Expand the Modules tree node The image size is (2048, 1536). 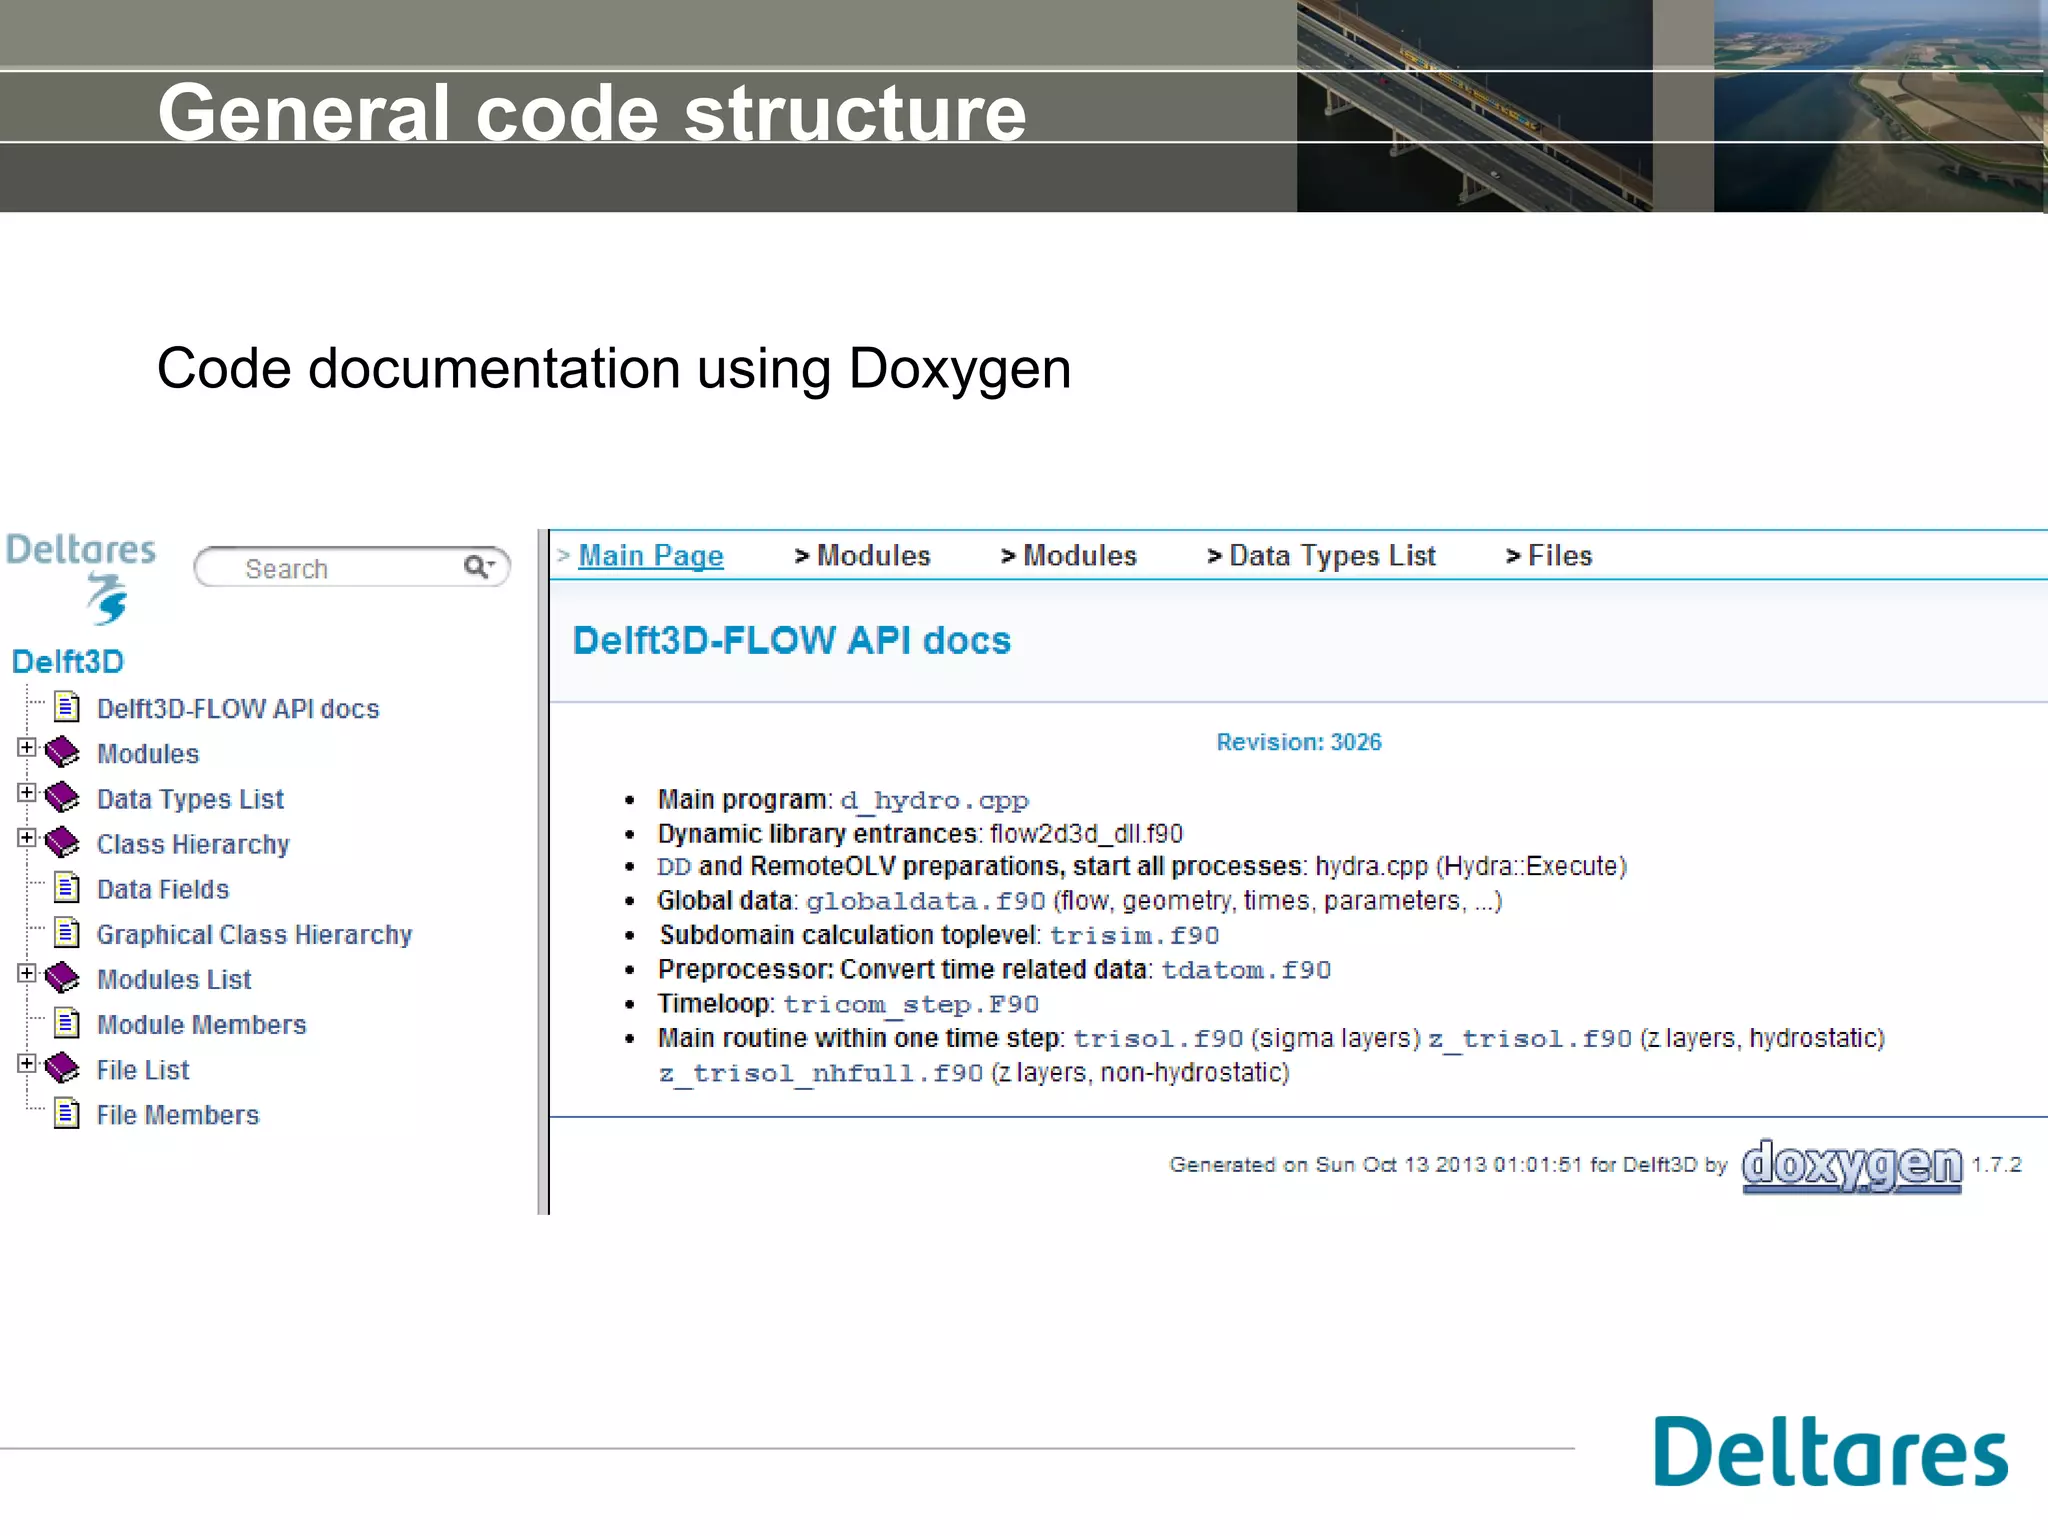point(27,747)
